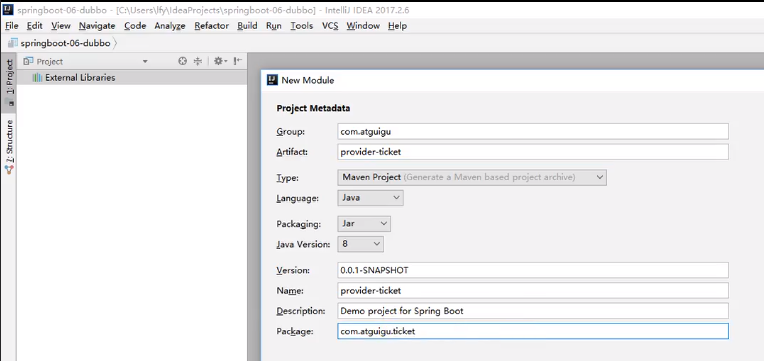
Task: Open the Navigate menu
Action: [97, 26]
